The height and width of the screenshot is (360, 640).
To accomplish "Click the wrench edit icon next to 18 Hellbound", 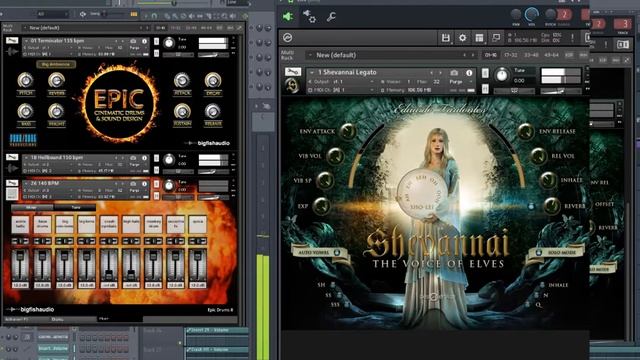I will coord(12,158).
